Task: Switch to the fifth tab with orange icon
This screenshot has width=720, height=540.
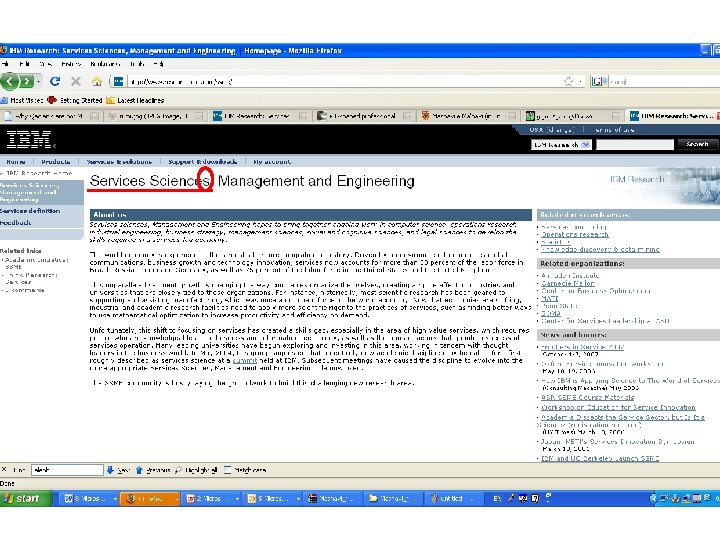Action: click(x=468, y=116)
